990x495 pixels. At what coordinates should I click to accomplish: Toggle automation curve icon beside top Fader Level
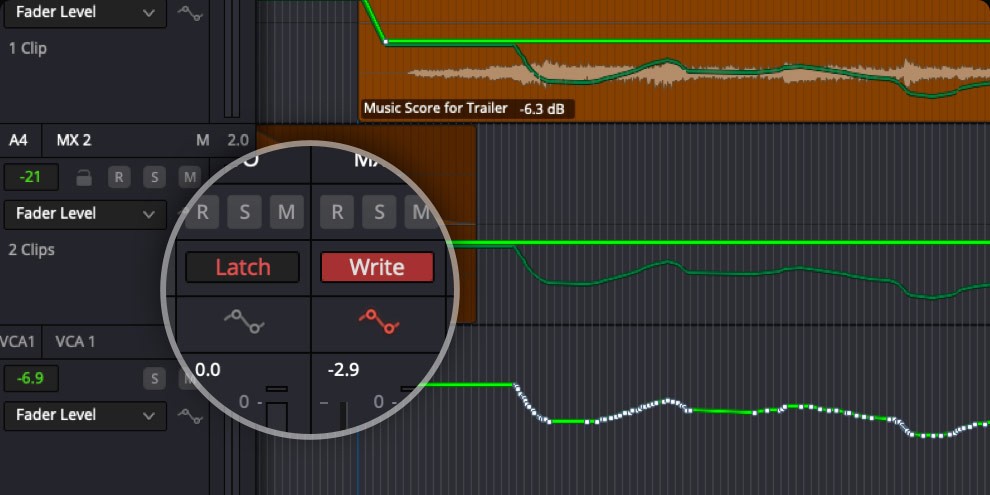coord(189,13)
